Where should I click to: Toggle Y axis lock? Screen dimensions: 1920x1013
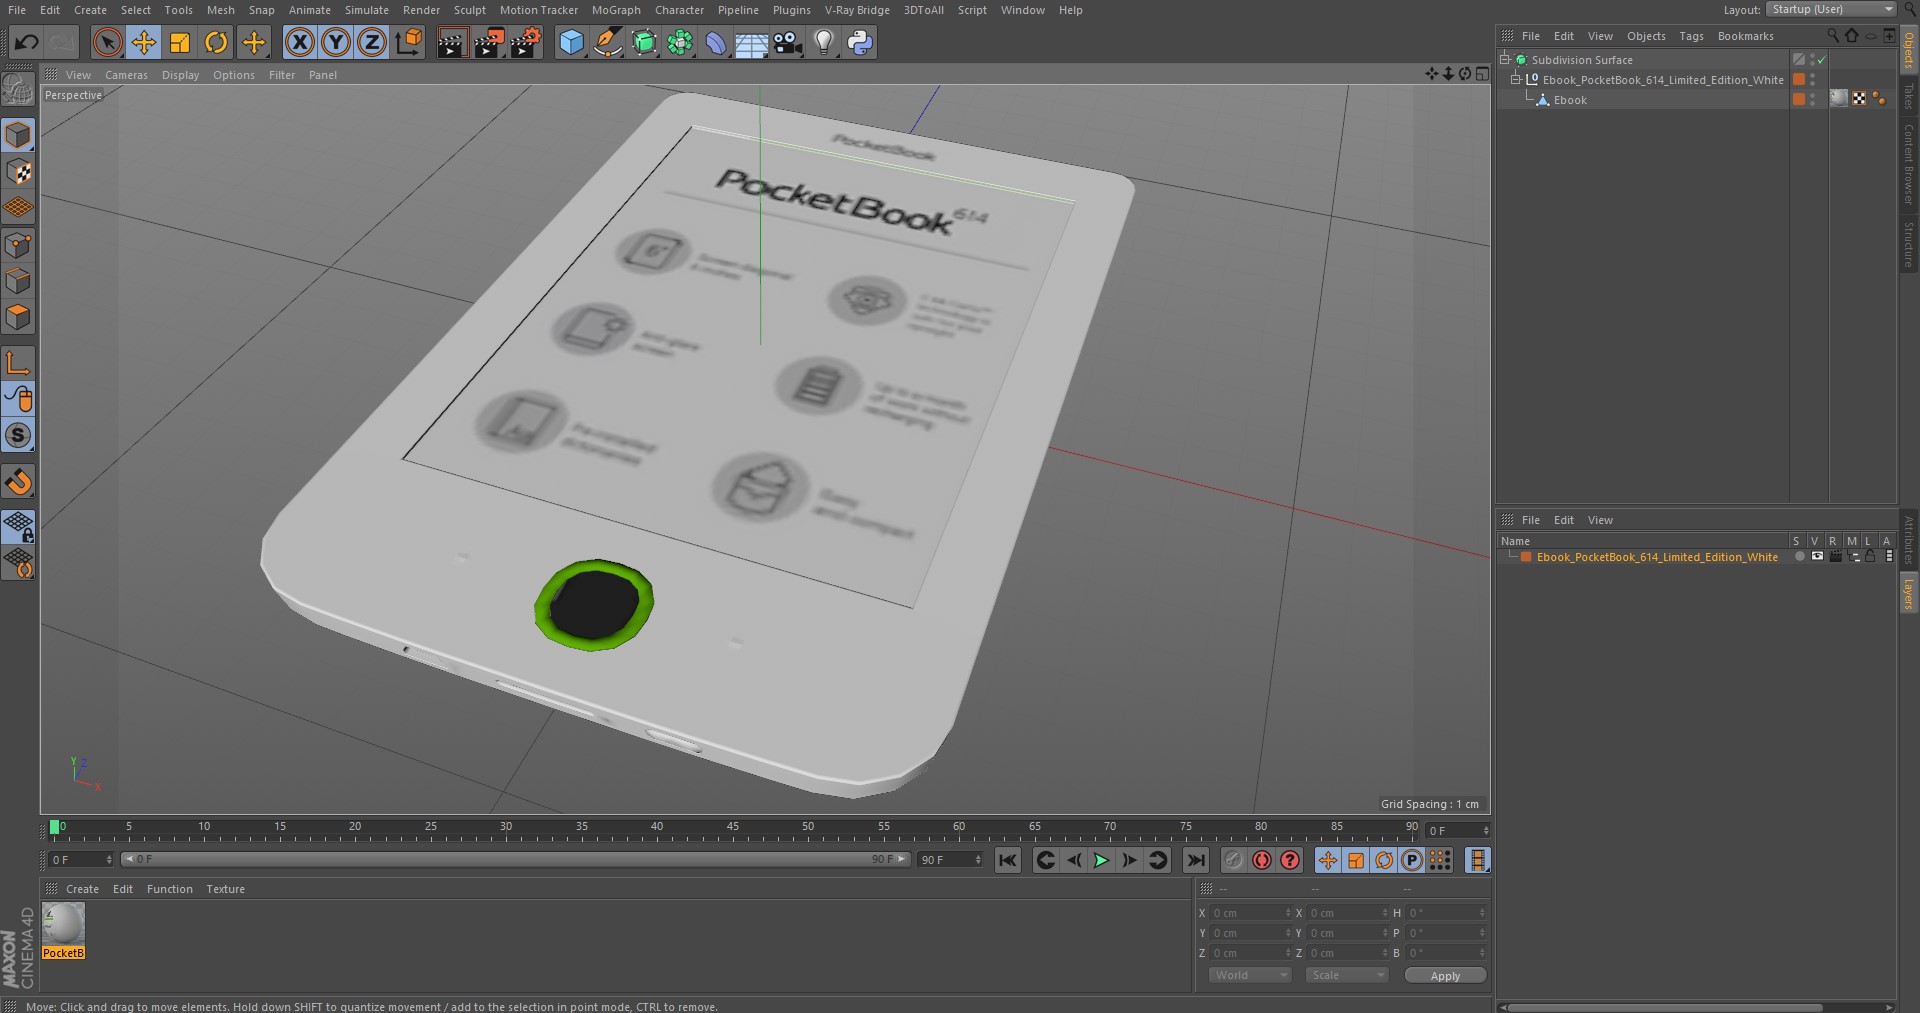point(336,42)
